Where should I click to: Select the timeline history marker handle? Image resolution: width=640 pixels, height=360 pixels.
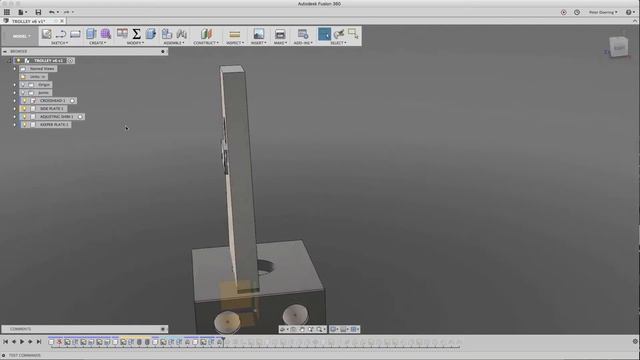[223, 340]
